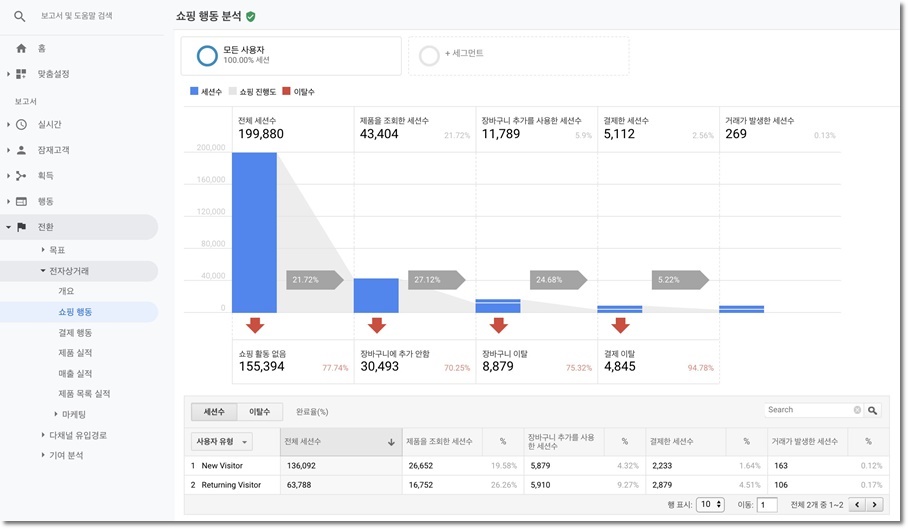Screen dimensions: 908x529
Task: Open the 개요 report
Action: pos(66,291)
